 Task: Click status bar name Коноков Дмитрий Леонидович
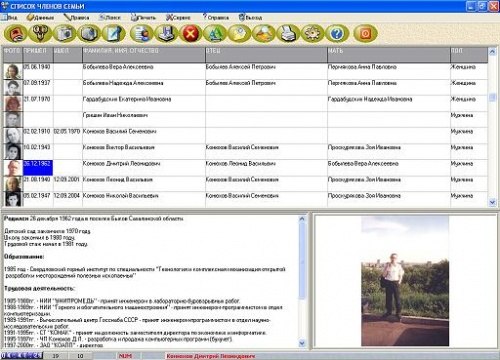tap(211, 356)
